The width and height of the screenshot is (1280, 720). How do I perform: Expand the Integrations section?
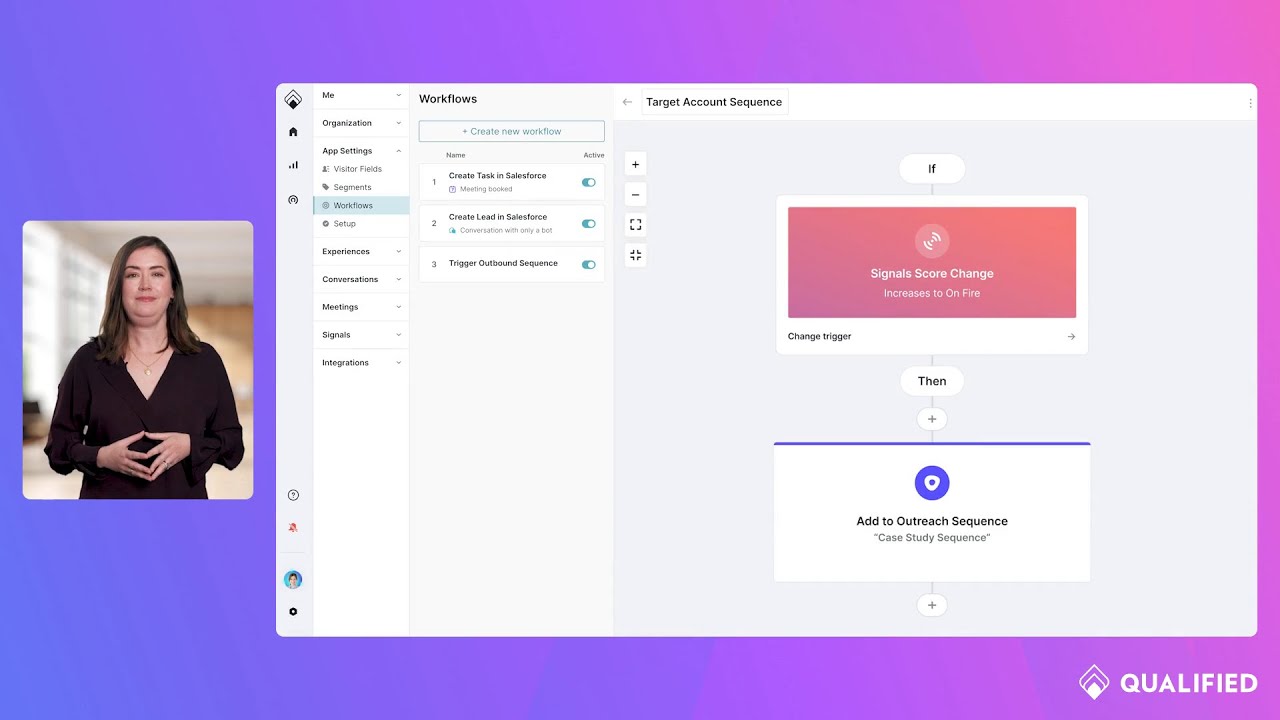361,363
